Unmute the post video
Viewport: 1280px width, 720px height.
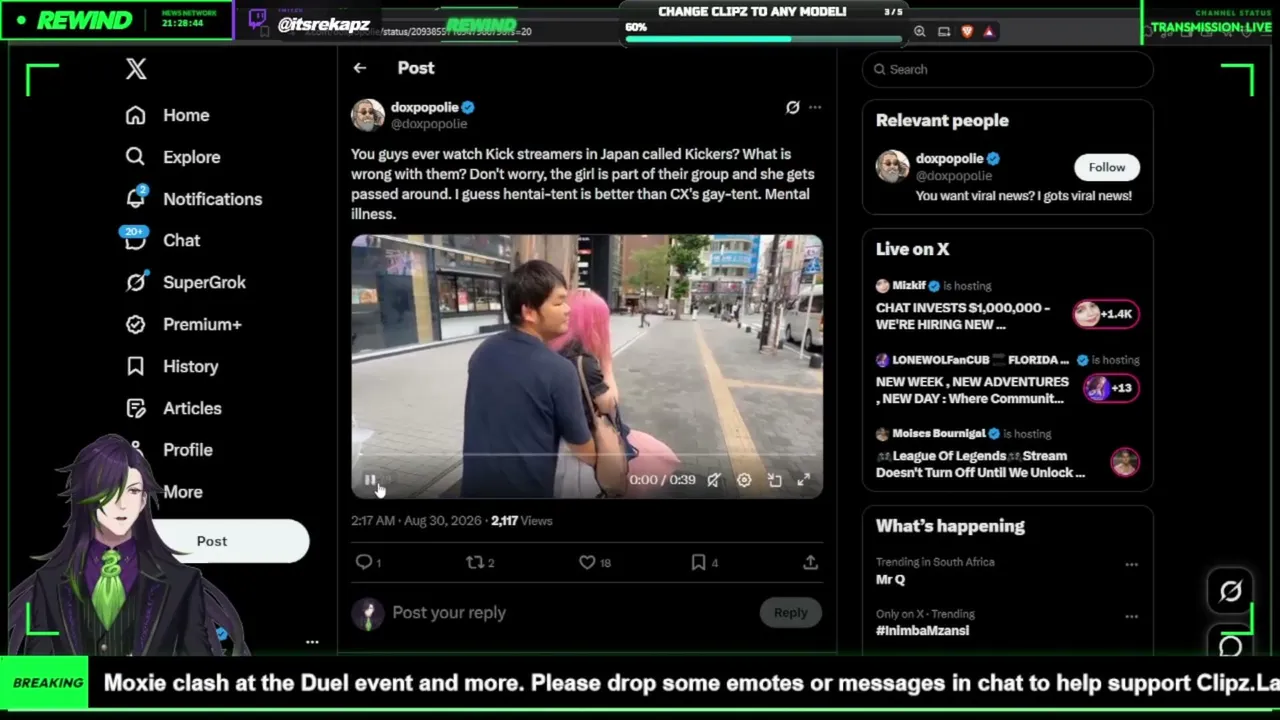(713, 480)
